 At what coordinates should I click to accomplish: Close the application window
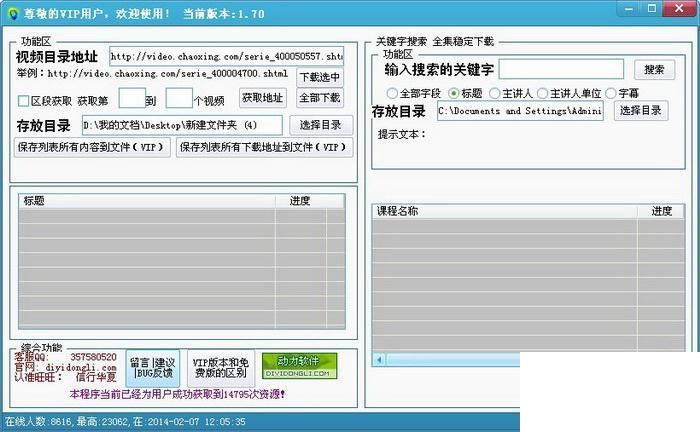(679, 9)
